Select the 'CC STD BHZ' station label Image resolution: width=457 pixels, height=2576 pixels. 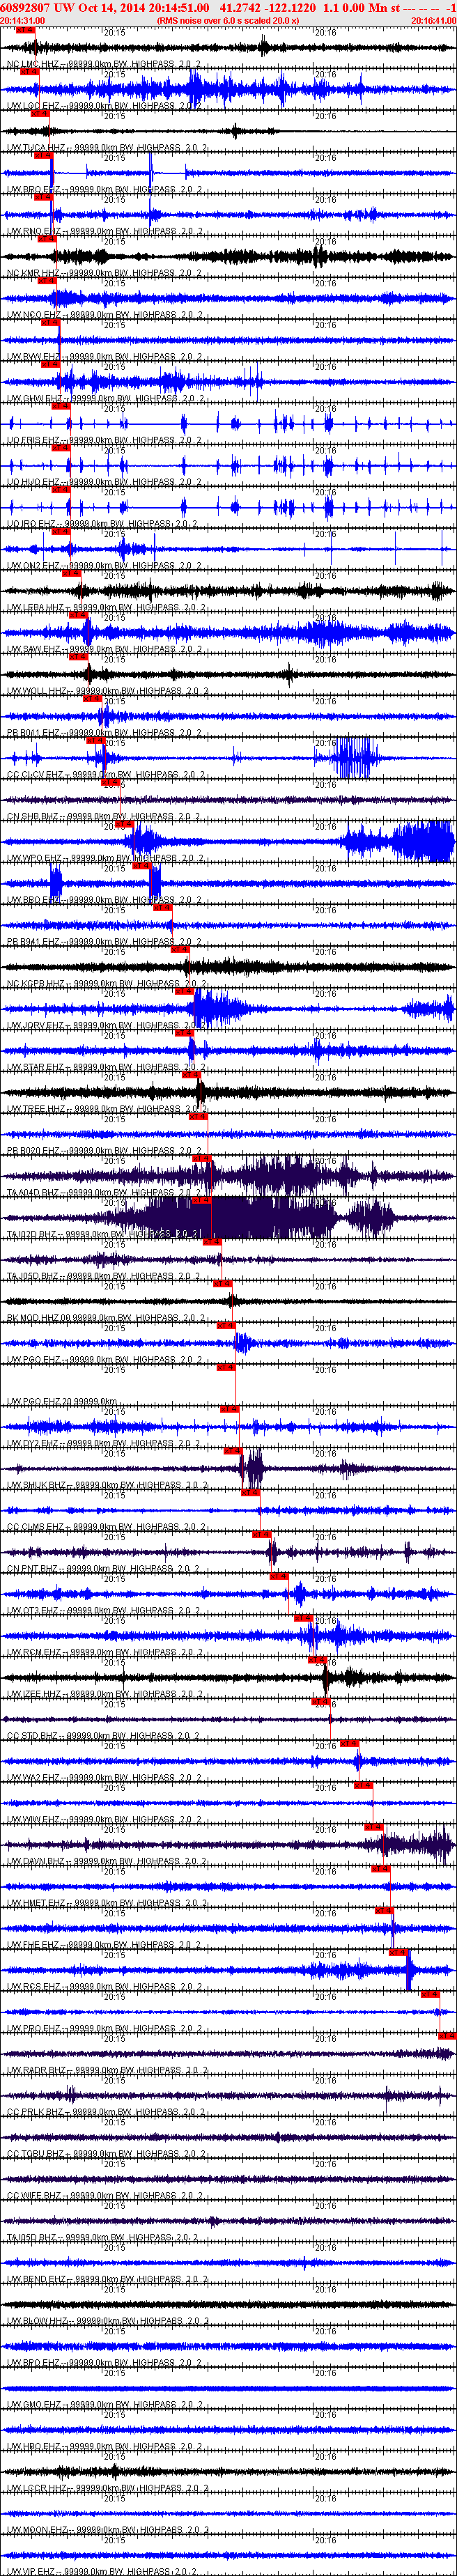(32, 1736)
